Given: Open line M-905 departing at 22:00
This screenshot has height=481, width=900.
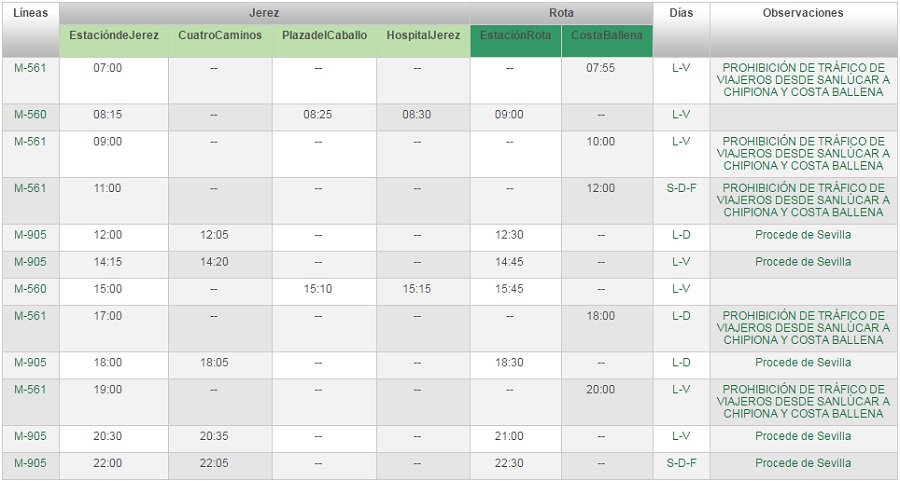Looking at the screenshot, I should point(30,463).
